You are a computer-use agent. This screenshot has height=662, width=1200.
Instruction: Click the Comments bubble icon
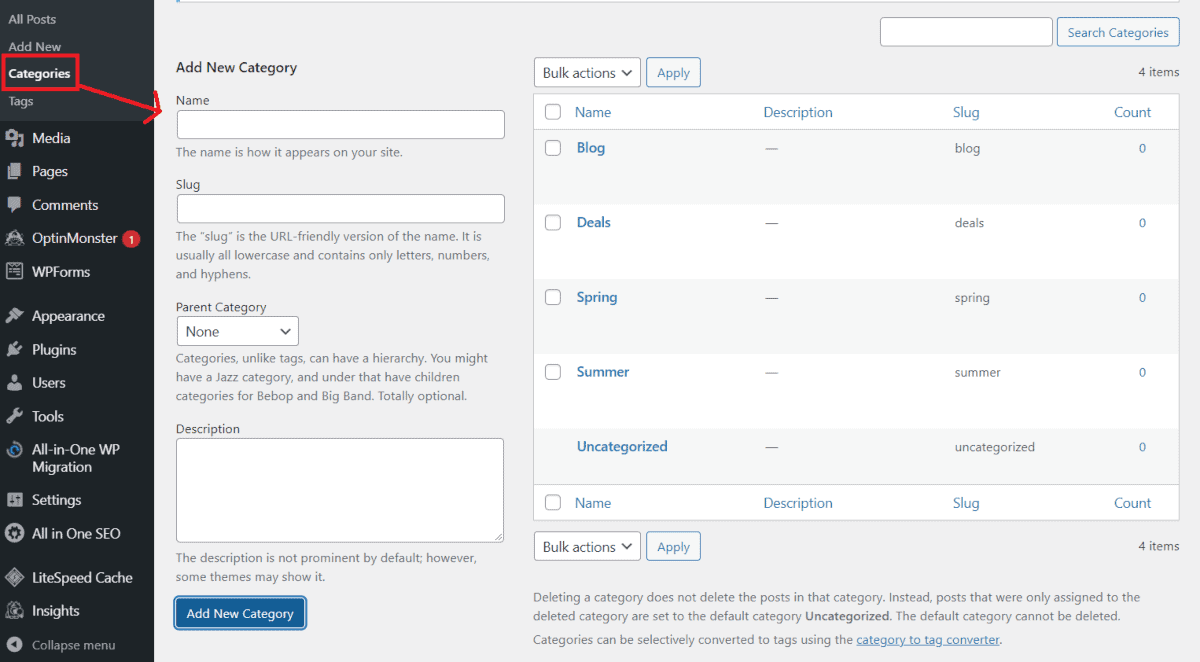[x=14, y=204]
